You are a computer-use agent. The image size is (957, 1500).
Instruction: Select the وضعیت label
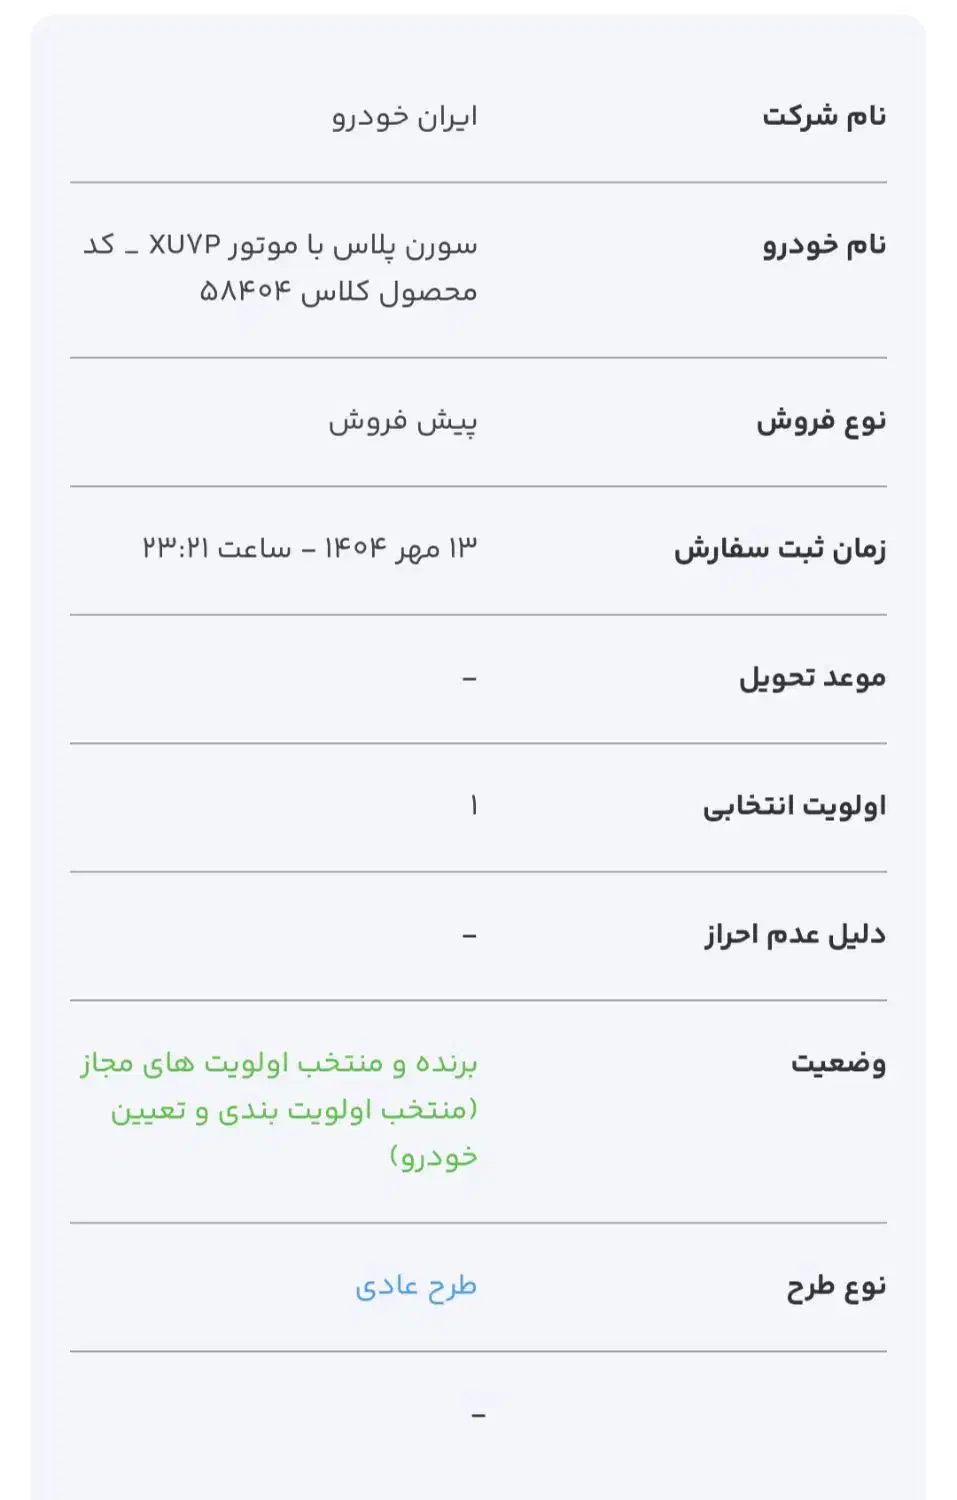tap(838, 1063)
